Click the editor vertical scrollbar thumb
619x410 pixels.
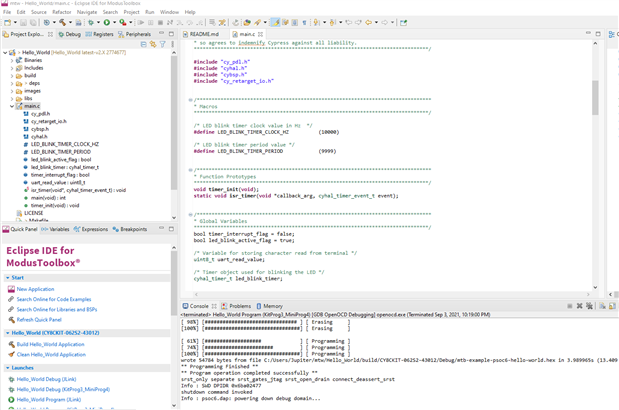click(595, 98)
